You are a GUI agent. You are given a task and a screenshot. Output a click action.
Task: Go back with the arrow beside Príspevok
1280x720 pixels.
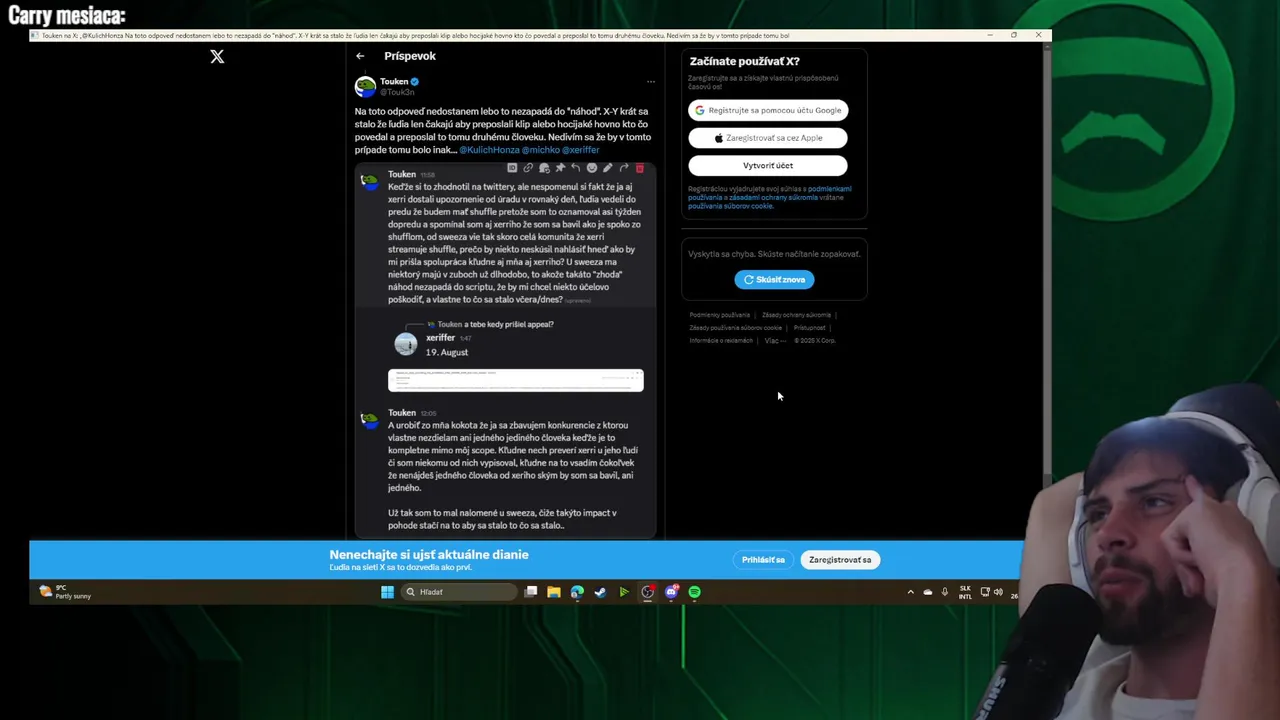coord(360,56)
